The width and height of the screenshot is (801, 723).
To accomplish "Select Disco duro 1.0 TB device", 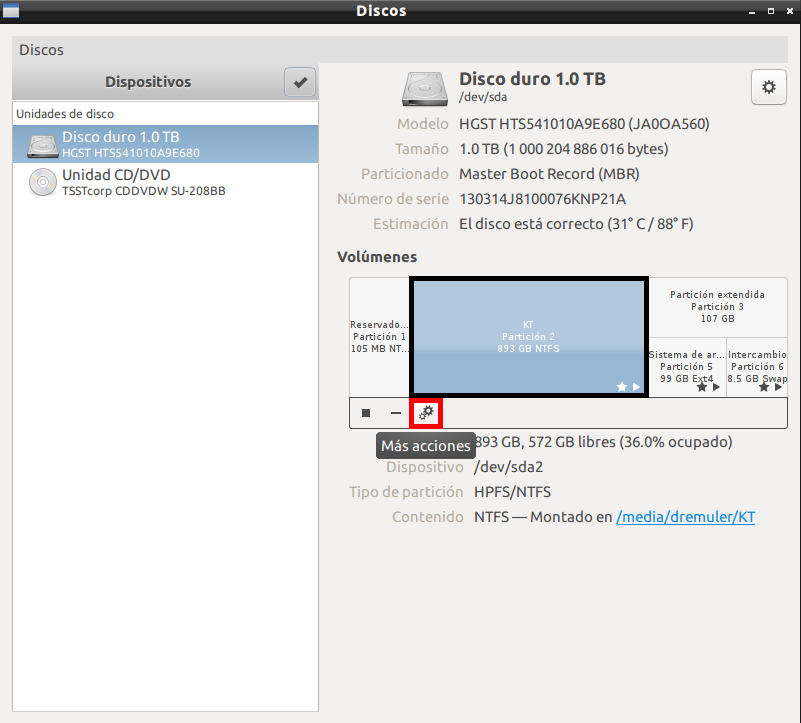I will point(165,144).
